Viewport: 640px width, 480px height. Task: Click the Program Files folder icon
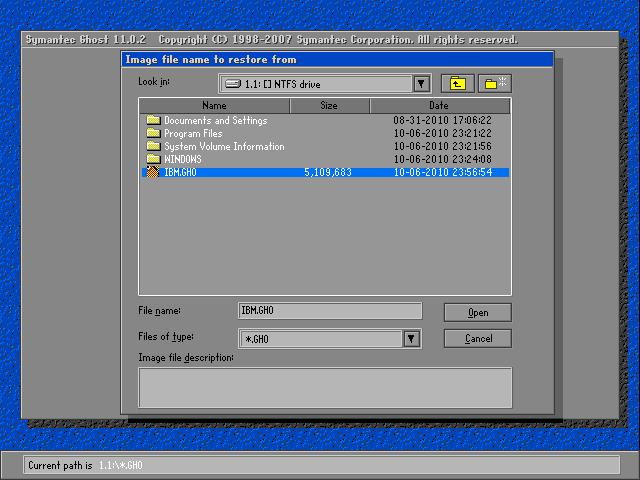click(x=153, y=133)
